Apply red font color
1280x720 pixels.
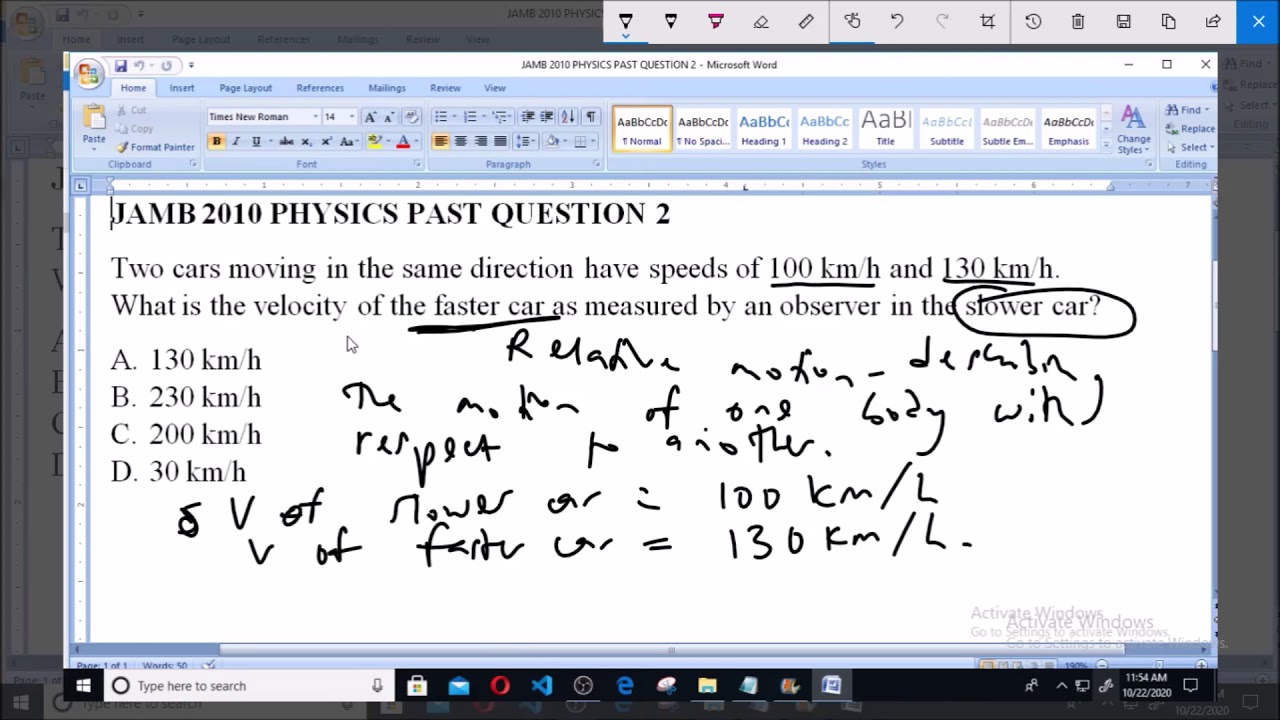403,141
